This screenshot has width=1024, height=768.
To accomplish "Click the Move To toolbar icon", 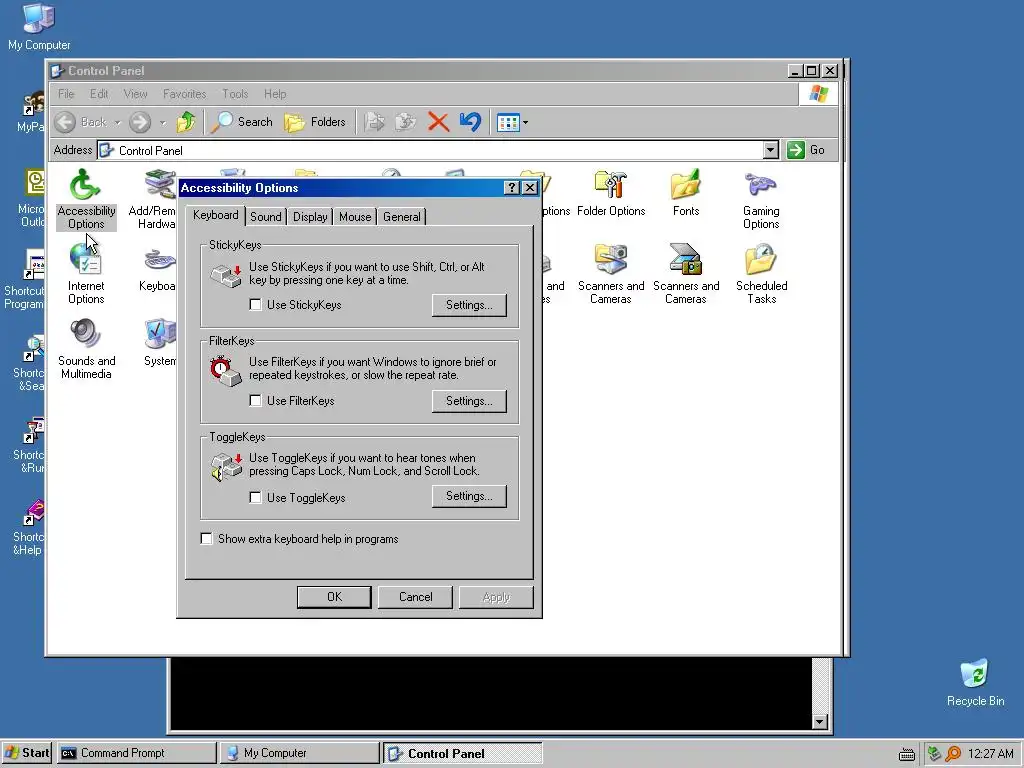I will pyautogui.click(x=375, y=121).
